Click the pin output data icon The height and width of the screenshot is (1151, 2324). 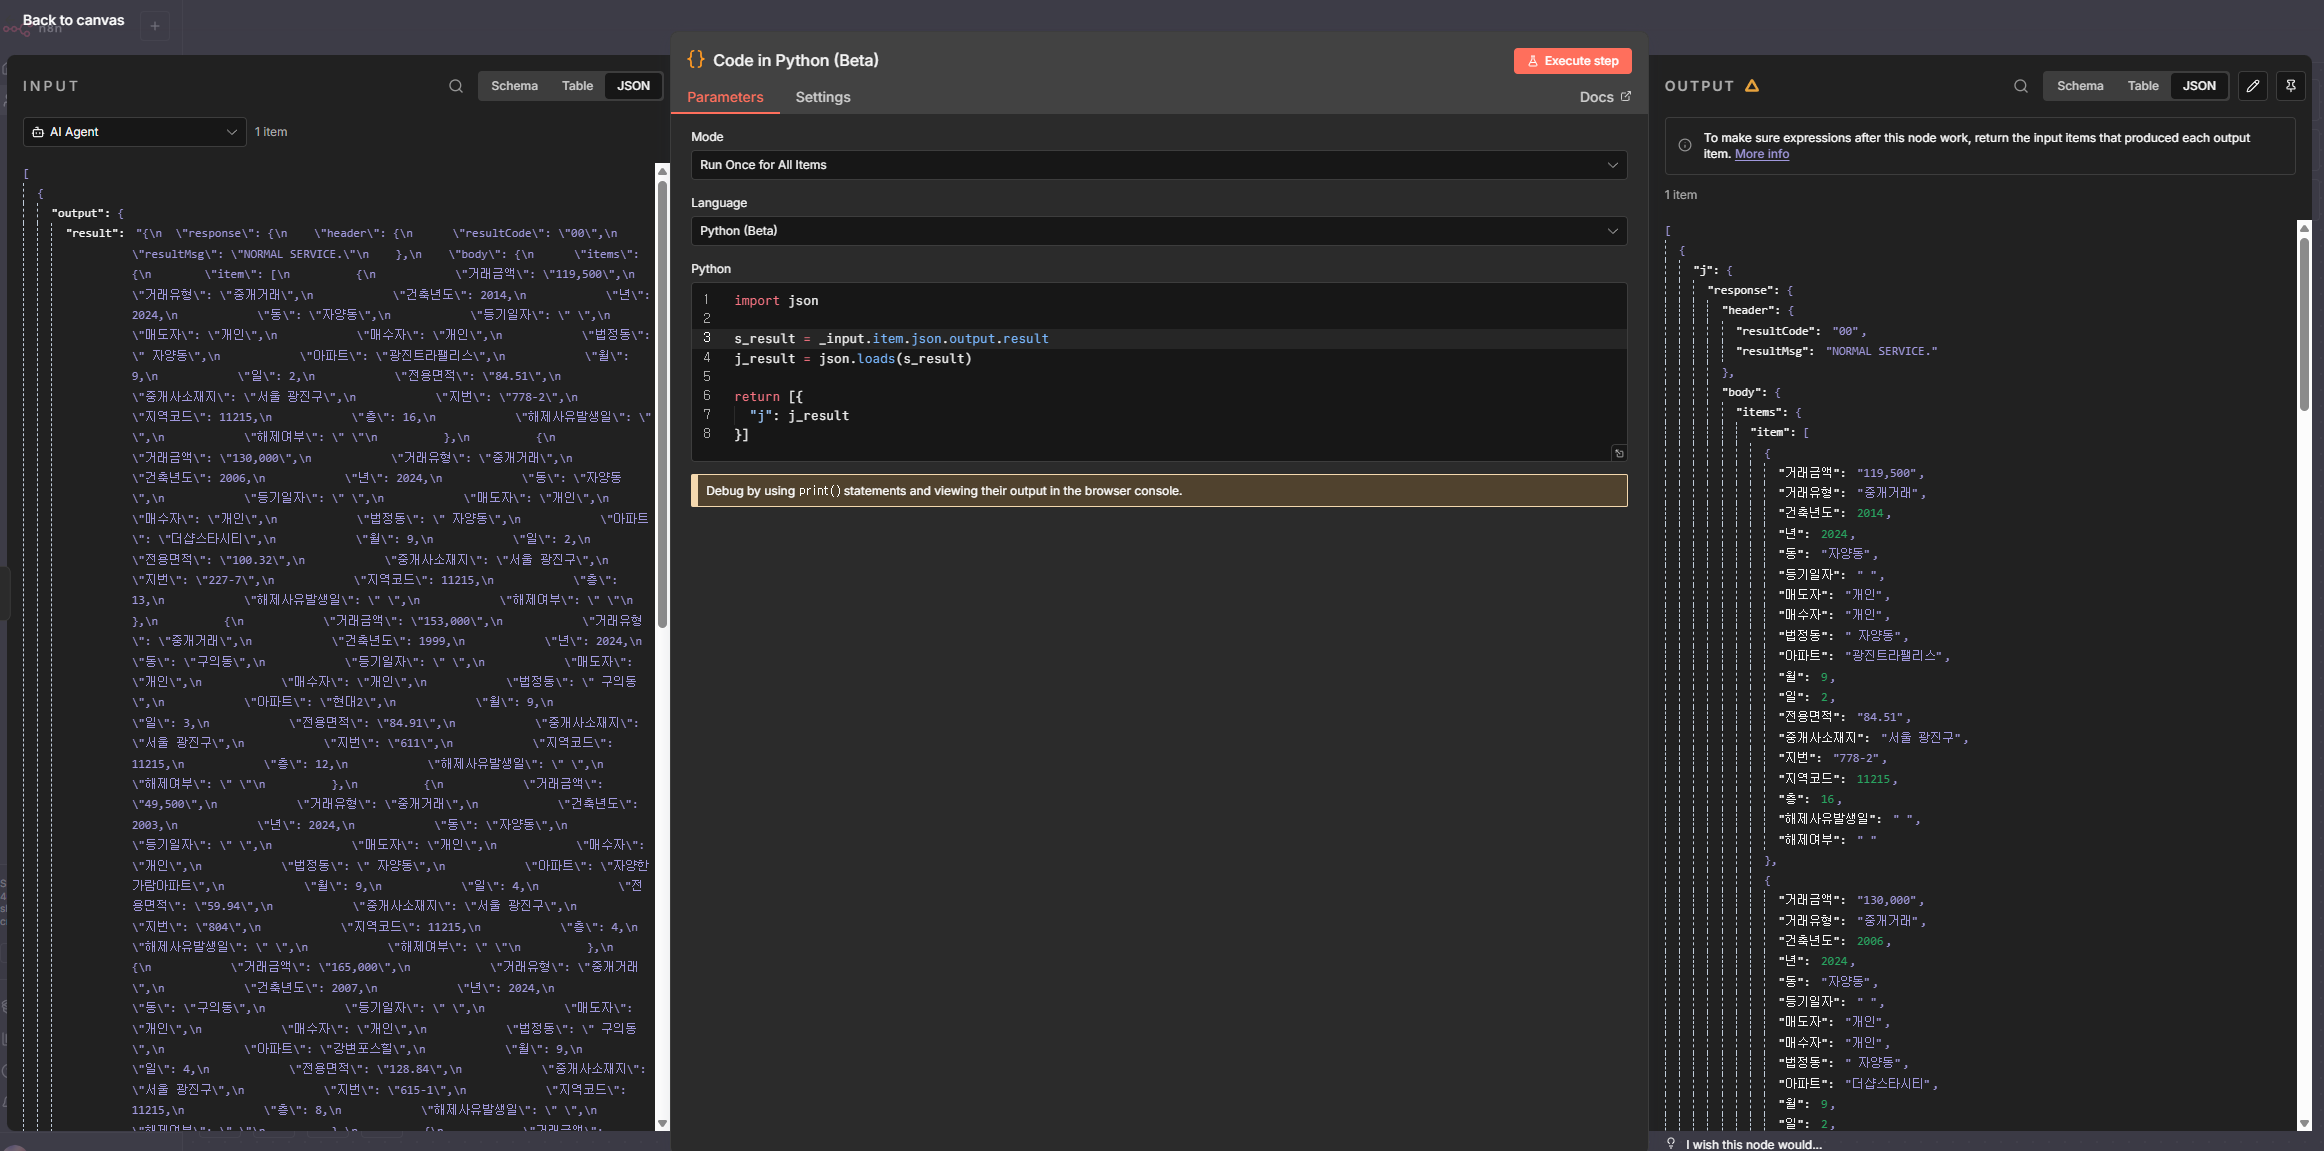pyautogui.click(x=2291, y=86)
